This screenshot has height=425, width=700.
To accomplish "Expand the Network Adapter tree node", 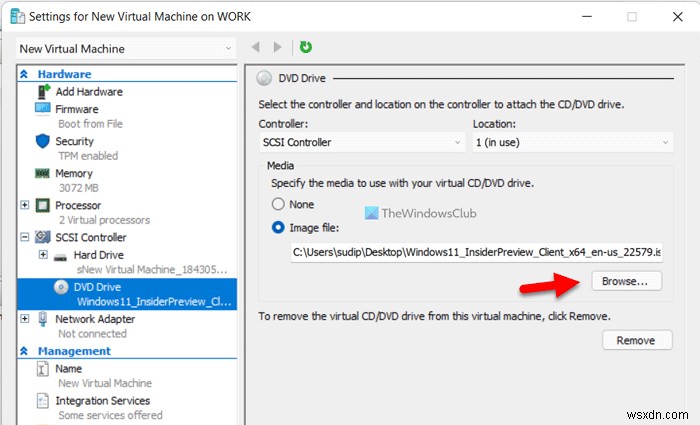I will 25,319.
